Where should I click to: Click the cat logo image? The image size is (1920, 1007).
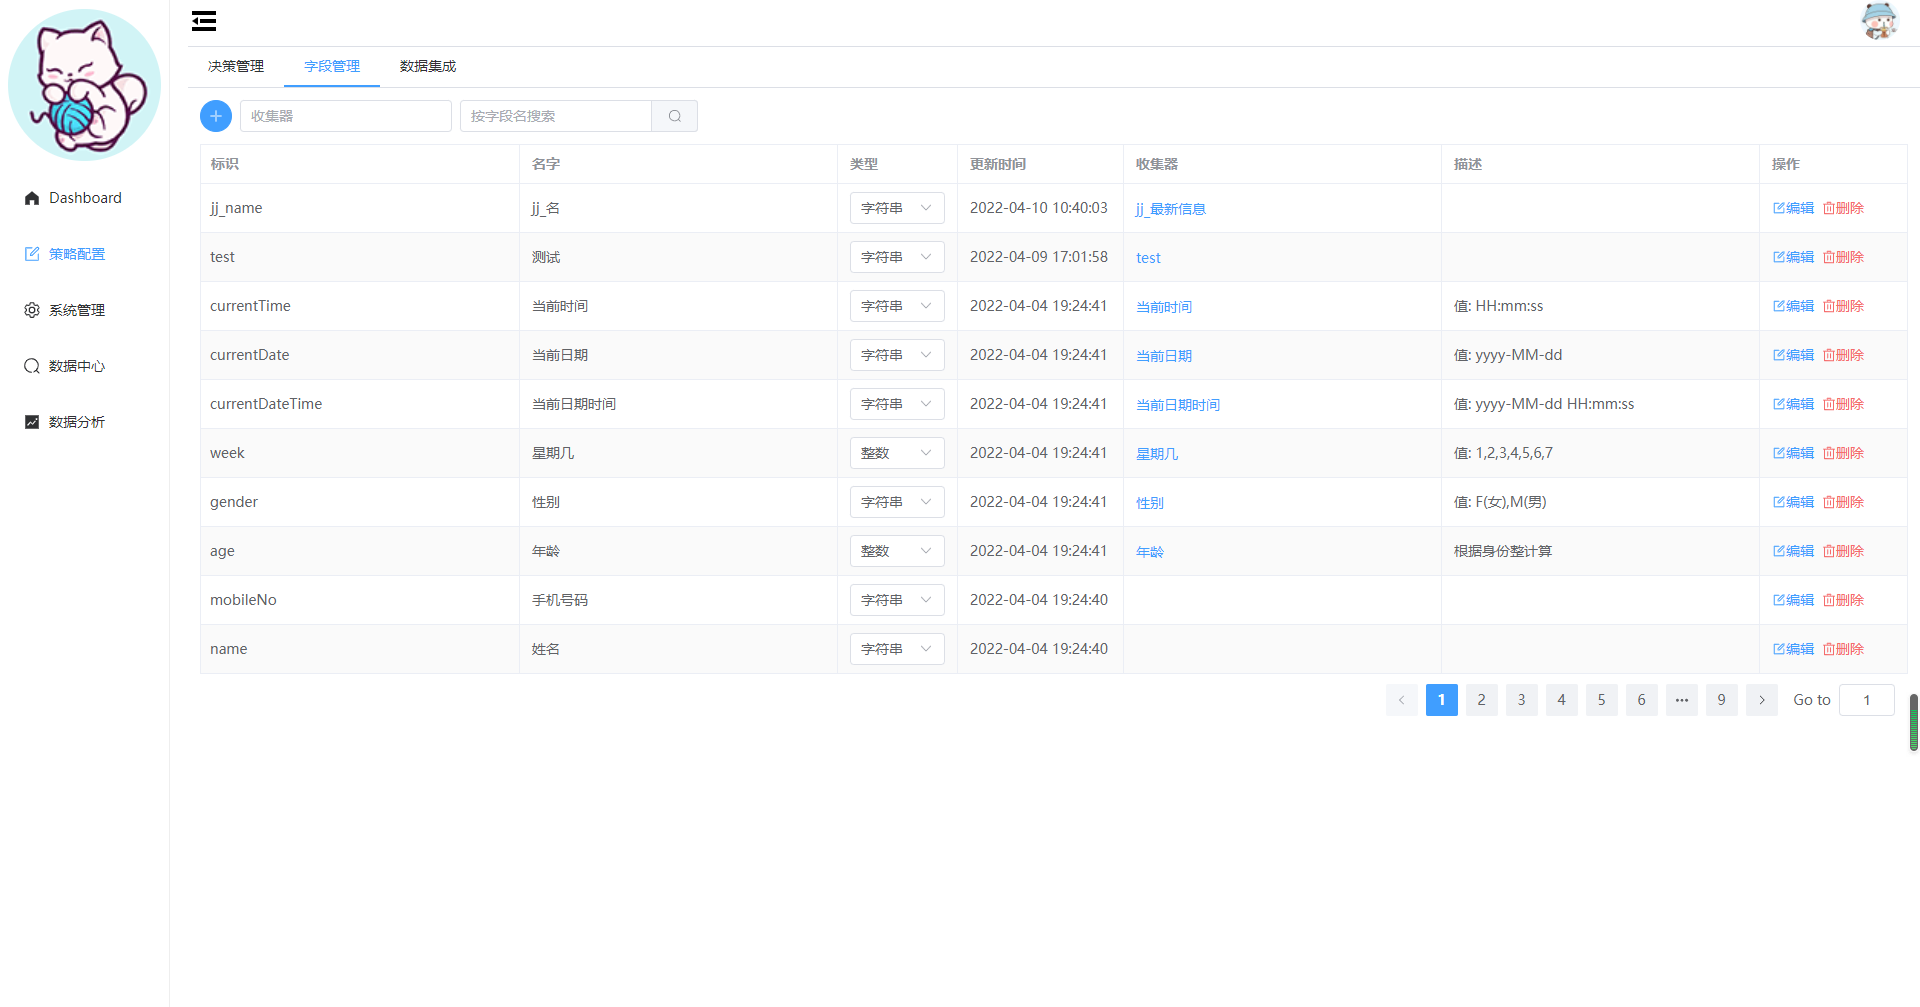click(x=84, y=85)
